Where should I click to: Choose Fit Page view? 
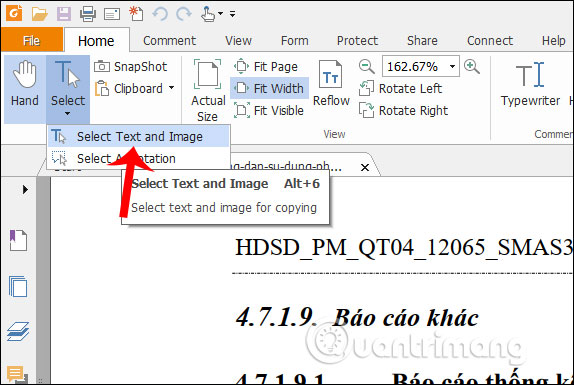click(266, 67)
